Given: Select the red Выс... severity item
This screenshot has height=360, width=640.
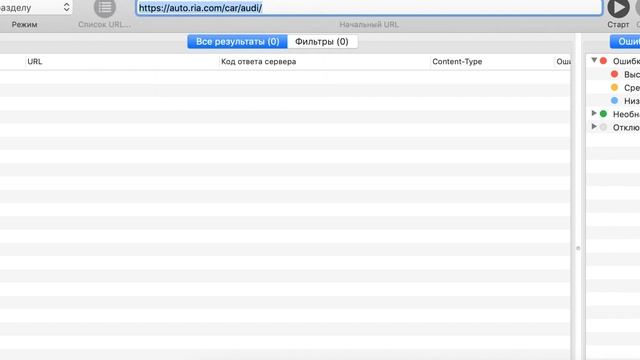Looking at the screenshot, I should point(625,74).
